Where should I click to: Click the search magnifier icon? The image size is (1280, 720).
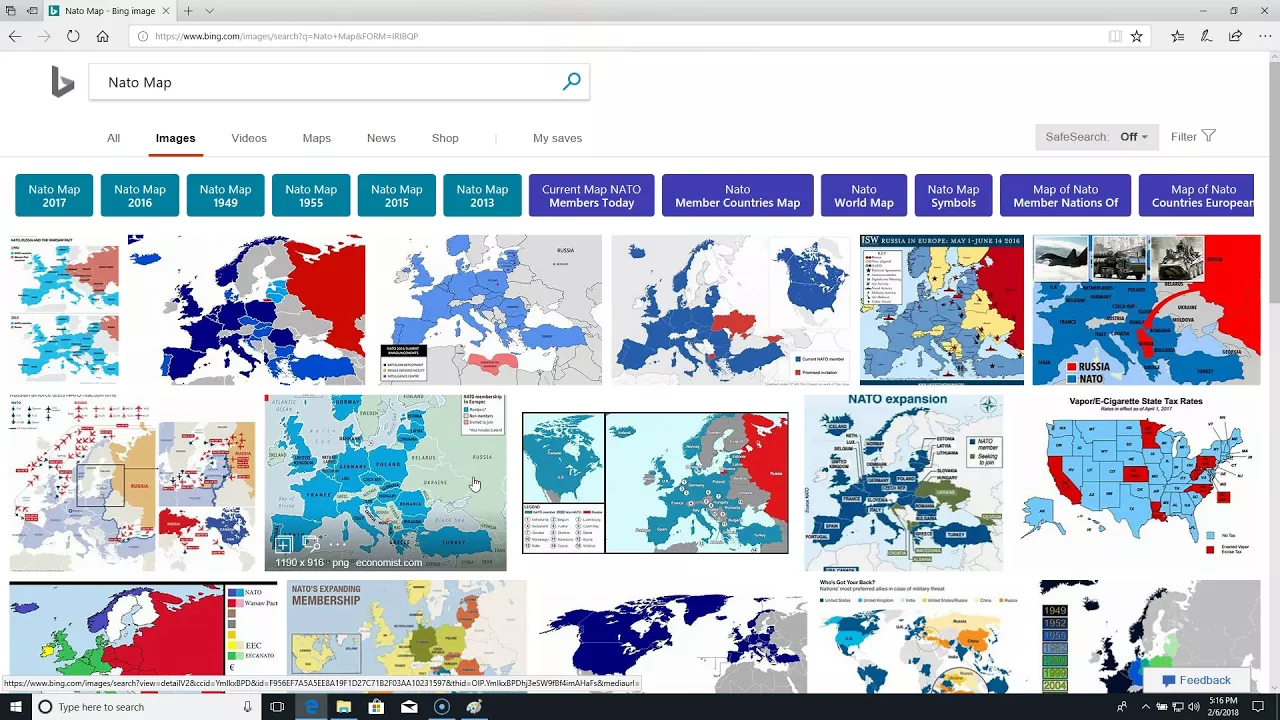point(571,82)
